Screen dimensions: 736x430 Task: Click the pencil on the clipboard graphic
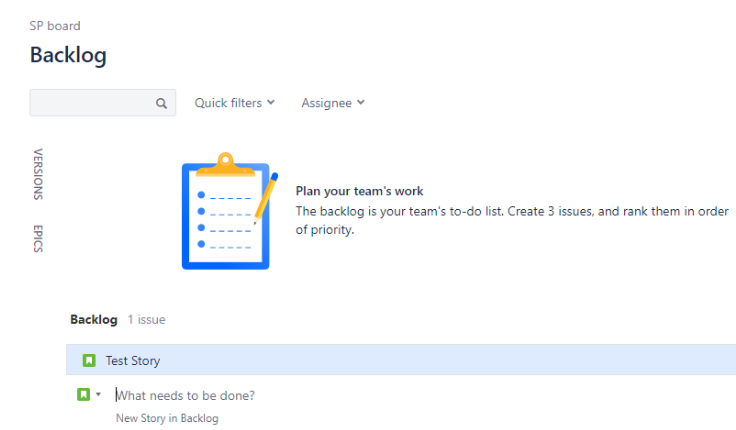pos(266,198)
